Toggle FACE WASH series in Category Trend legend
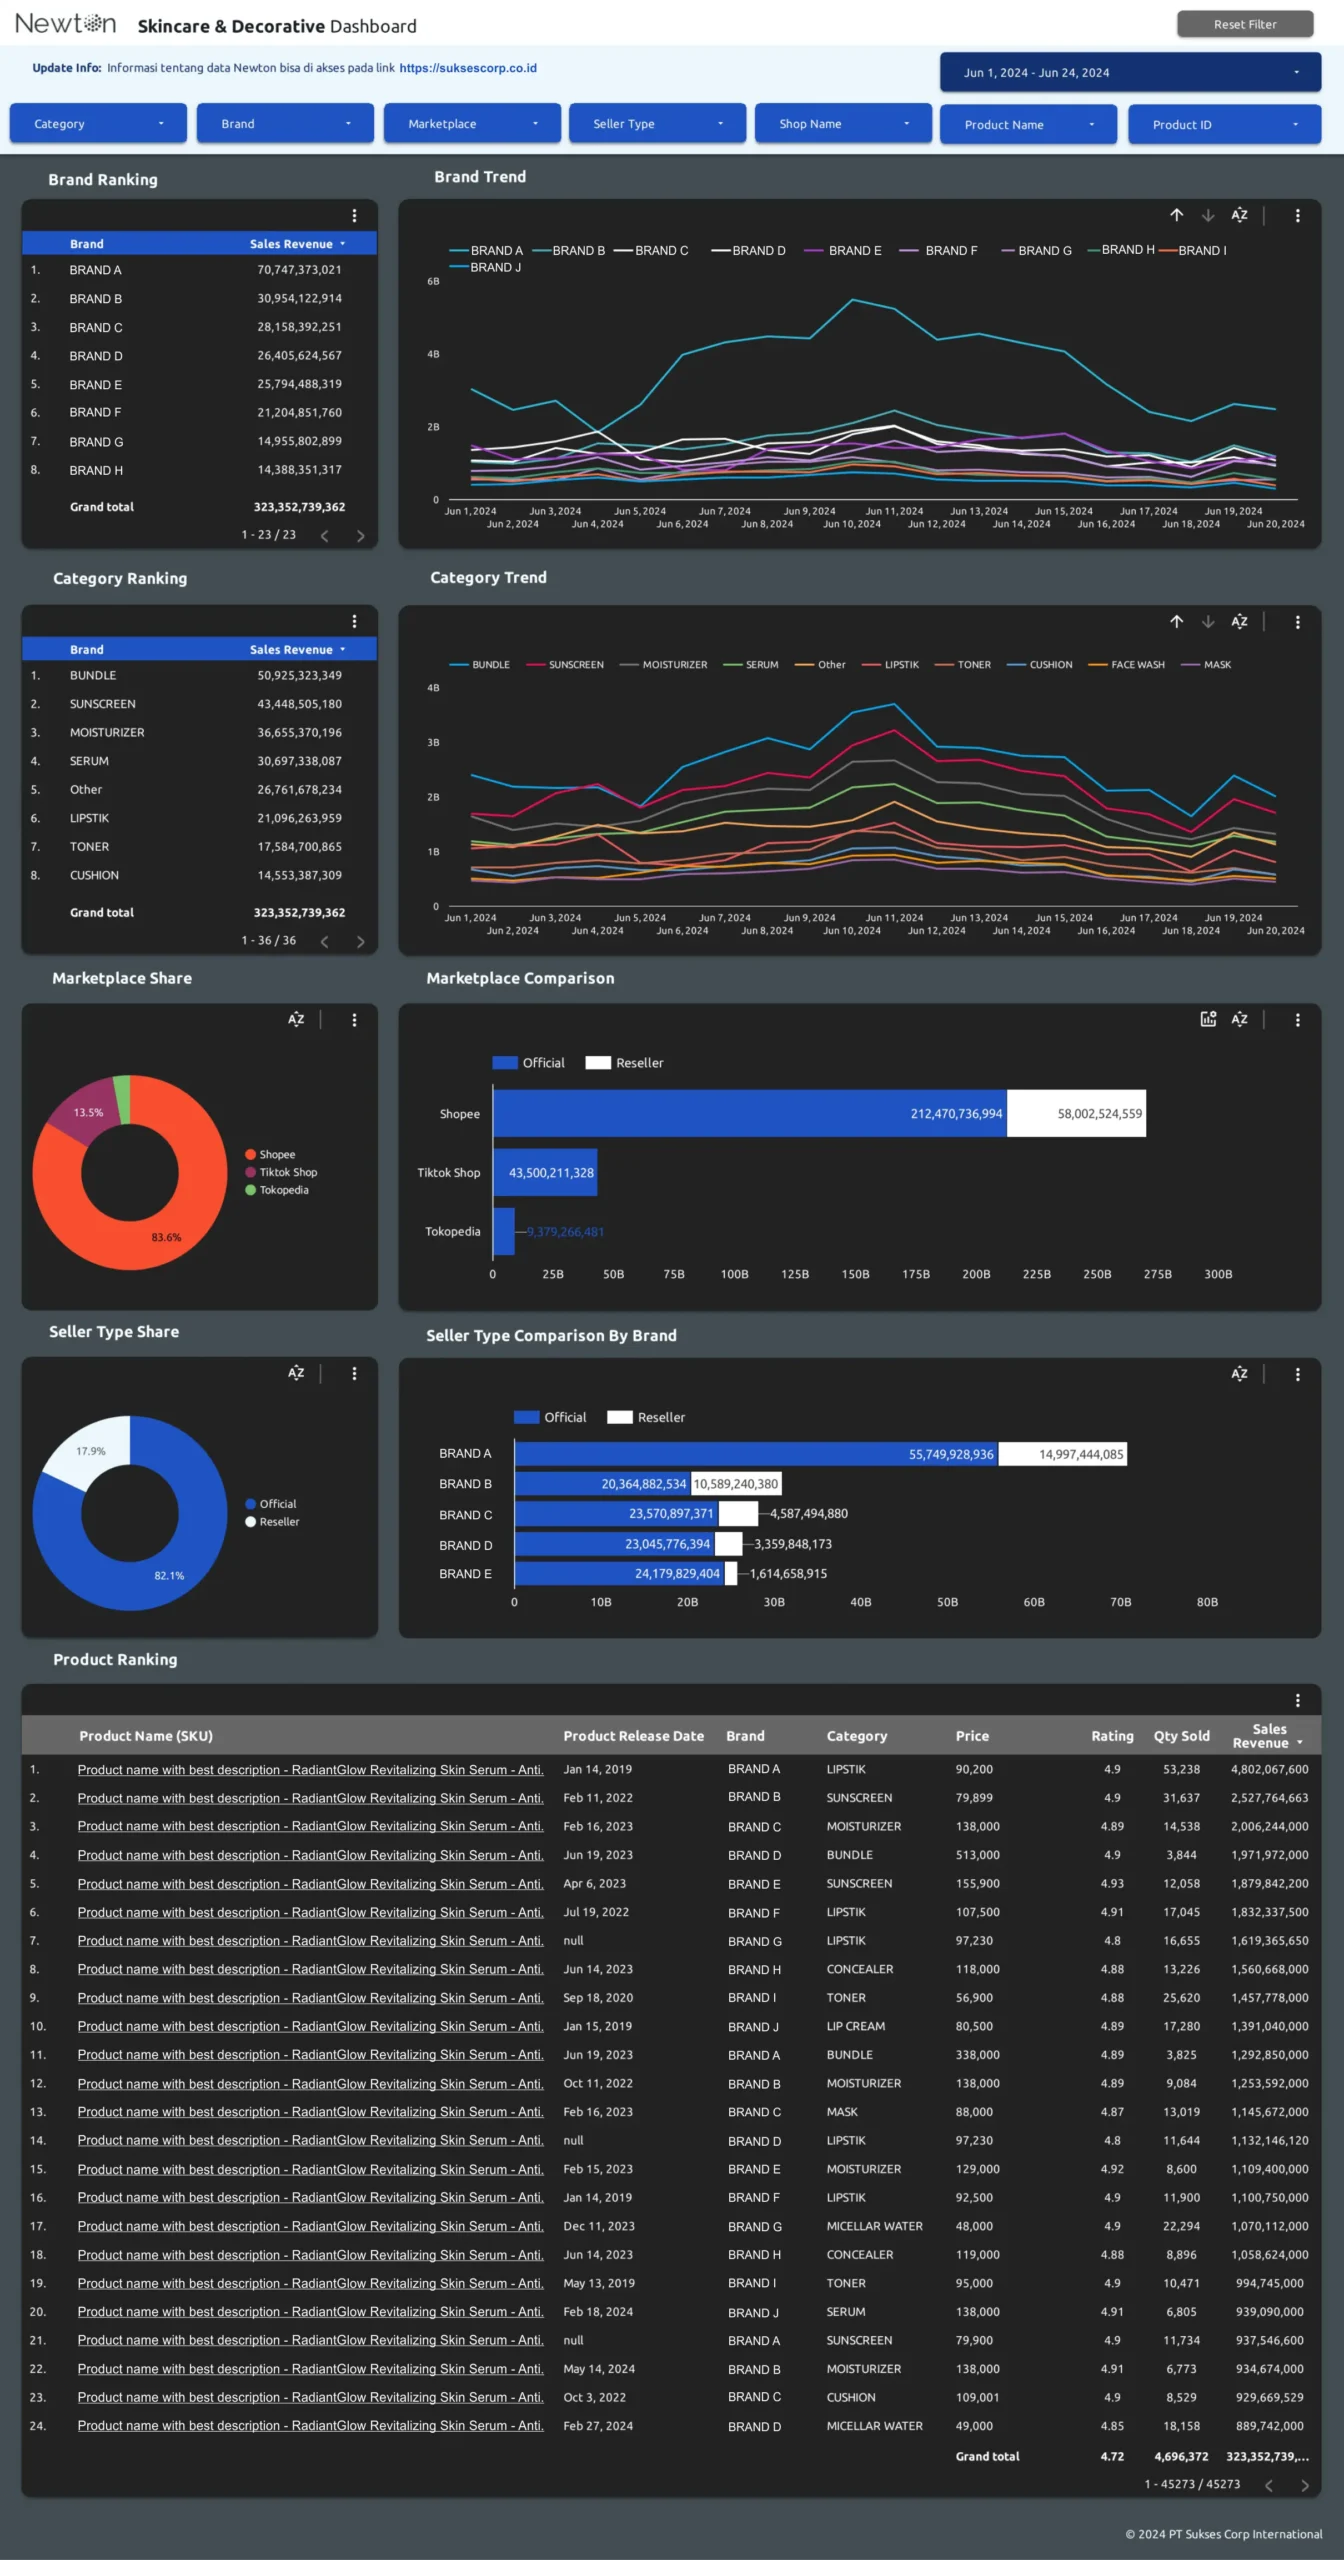Screen dimensions: 1344x2560 coord(1127,664)
